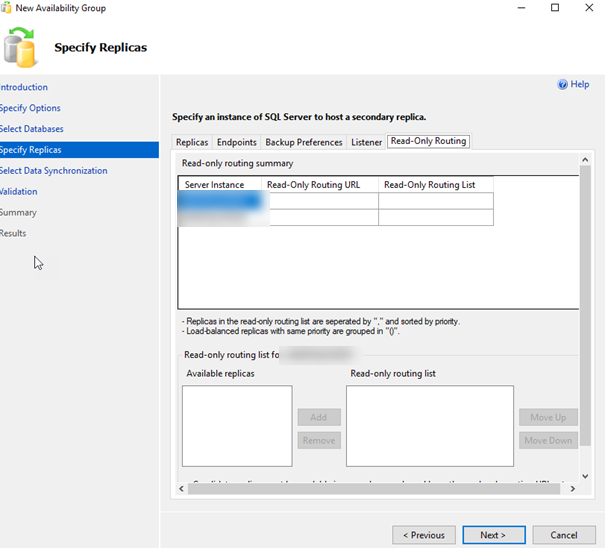Switch to the Replicas tab
The image size is (605, 548).
192,142
